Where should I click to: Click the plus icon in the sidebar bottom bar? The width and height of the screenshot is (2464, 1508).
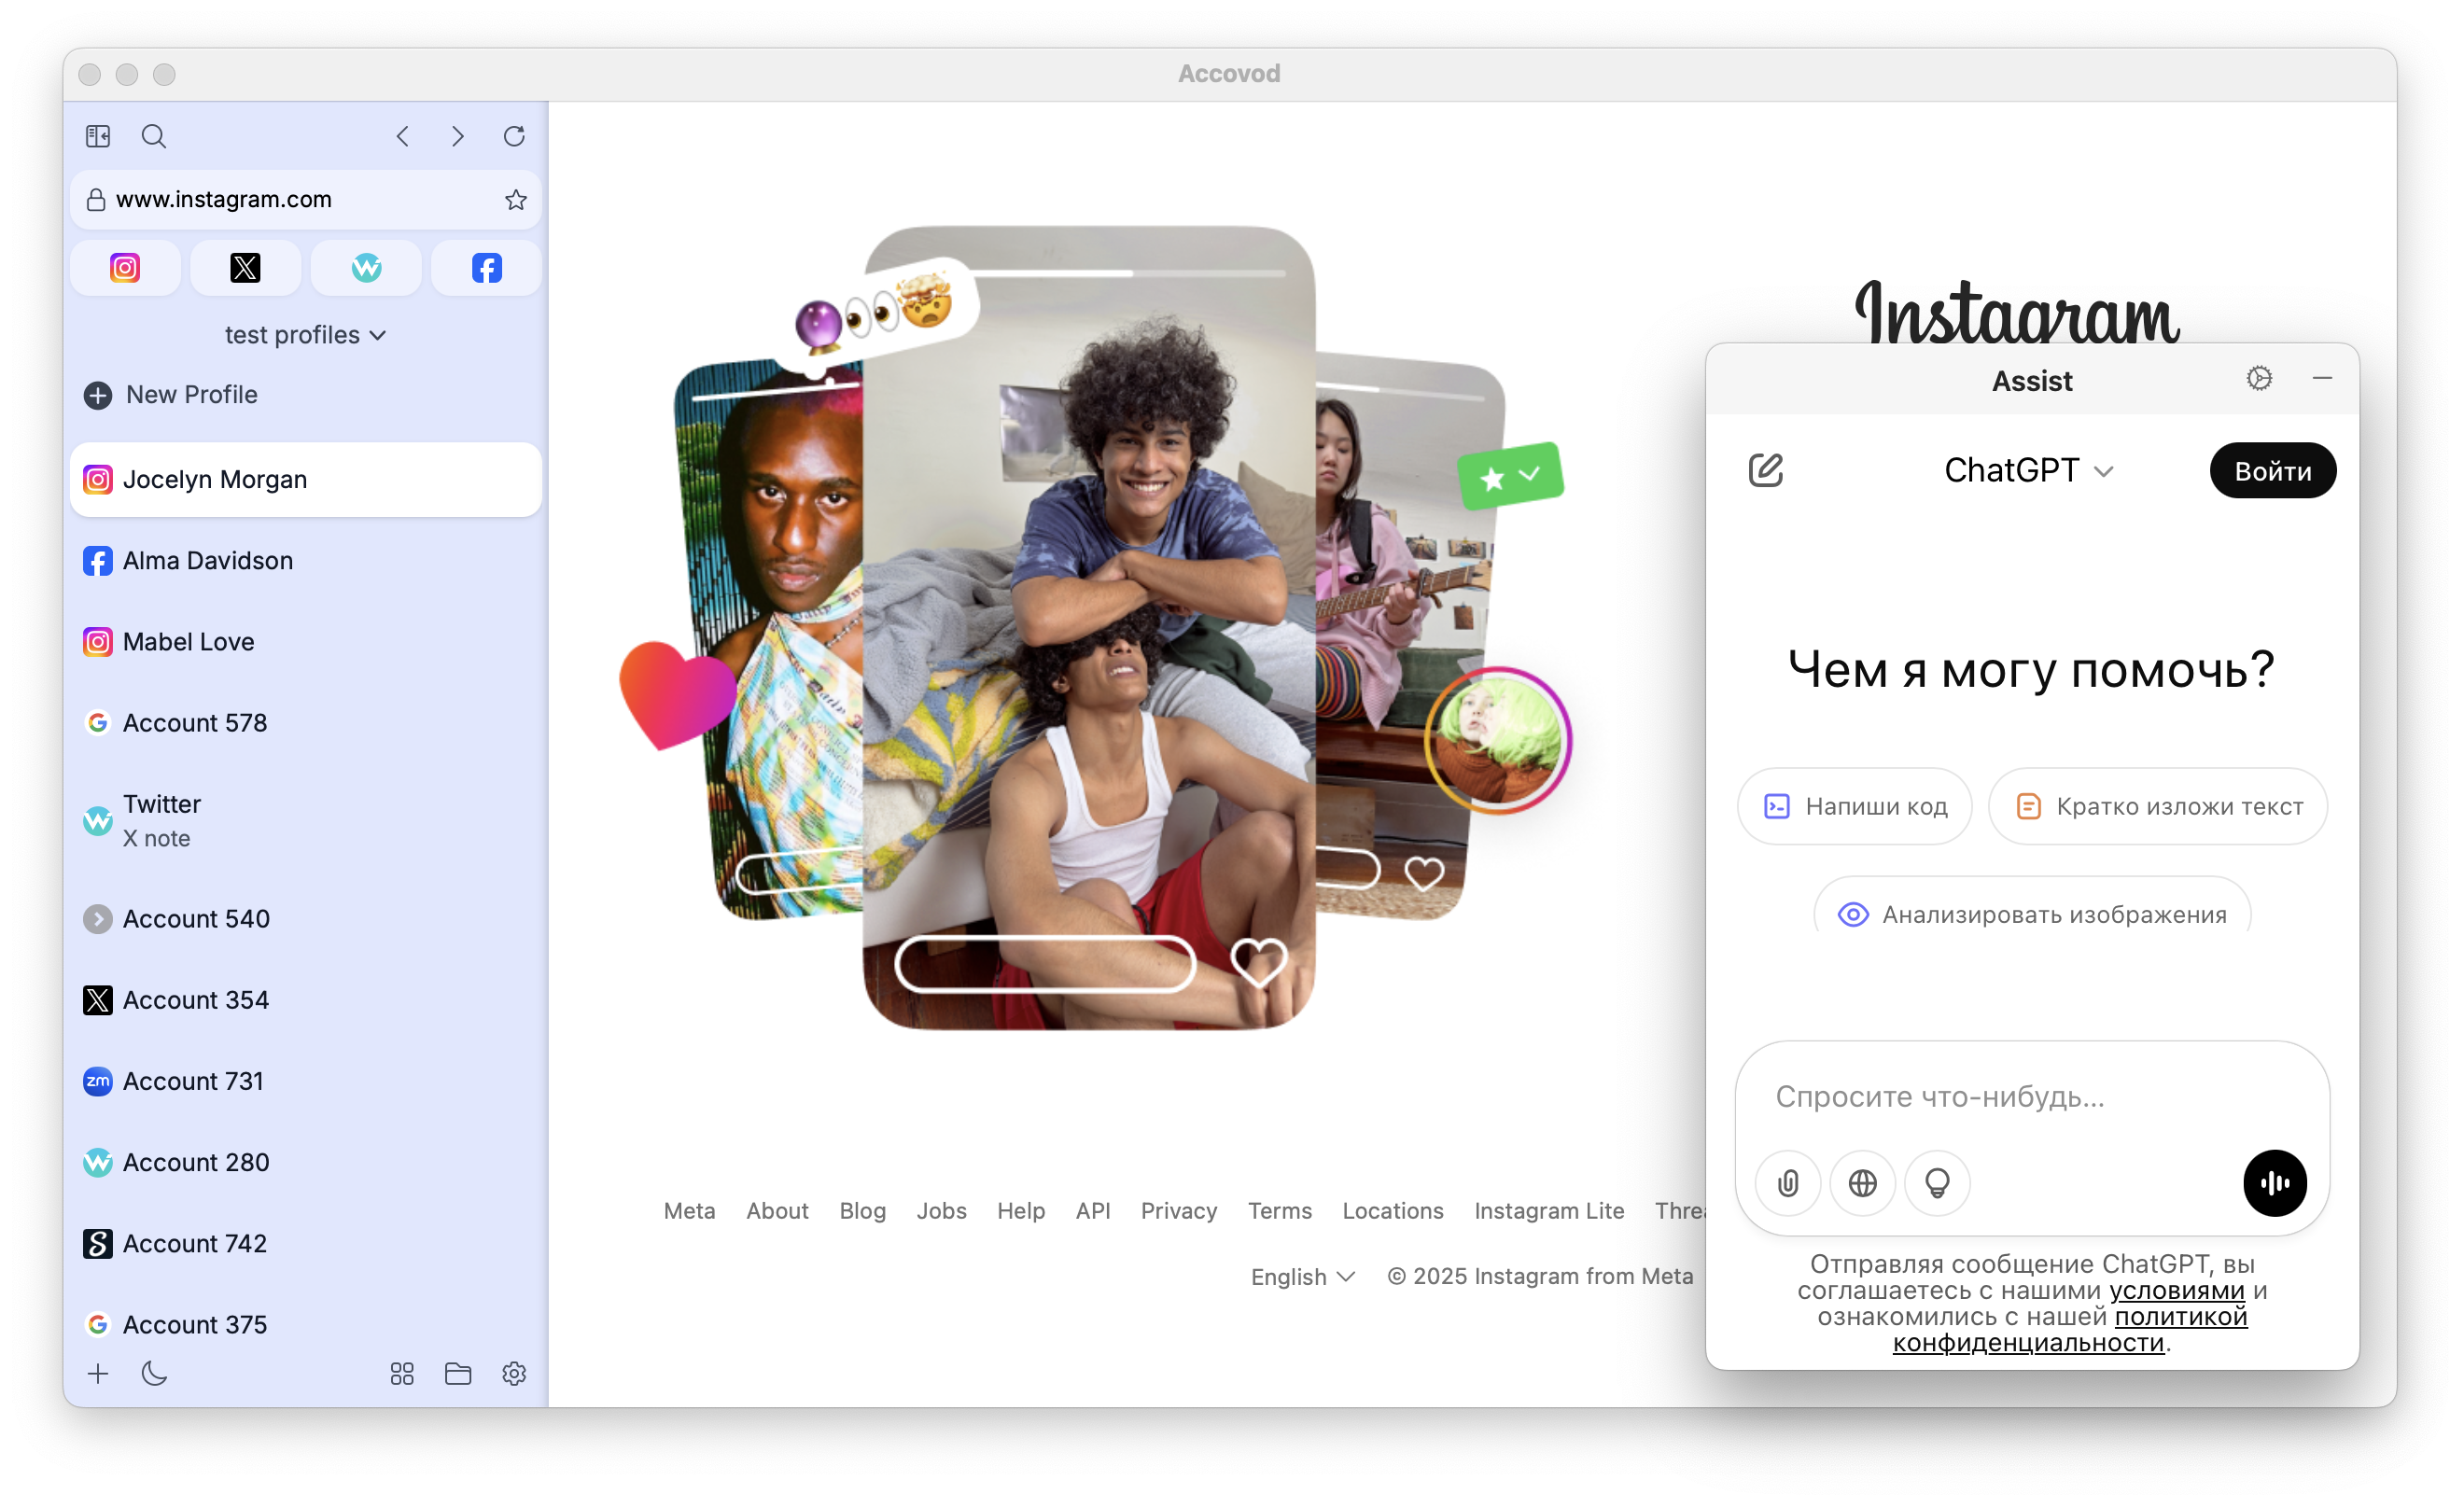click(98, 1374)
